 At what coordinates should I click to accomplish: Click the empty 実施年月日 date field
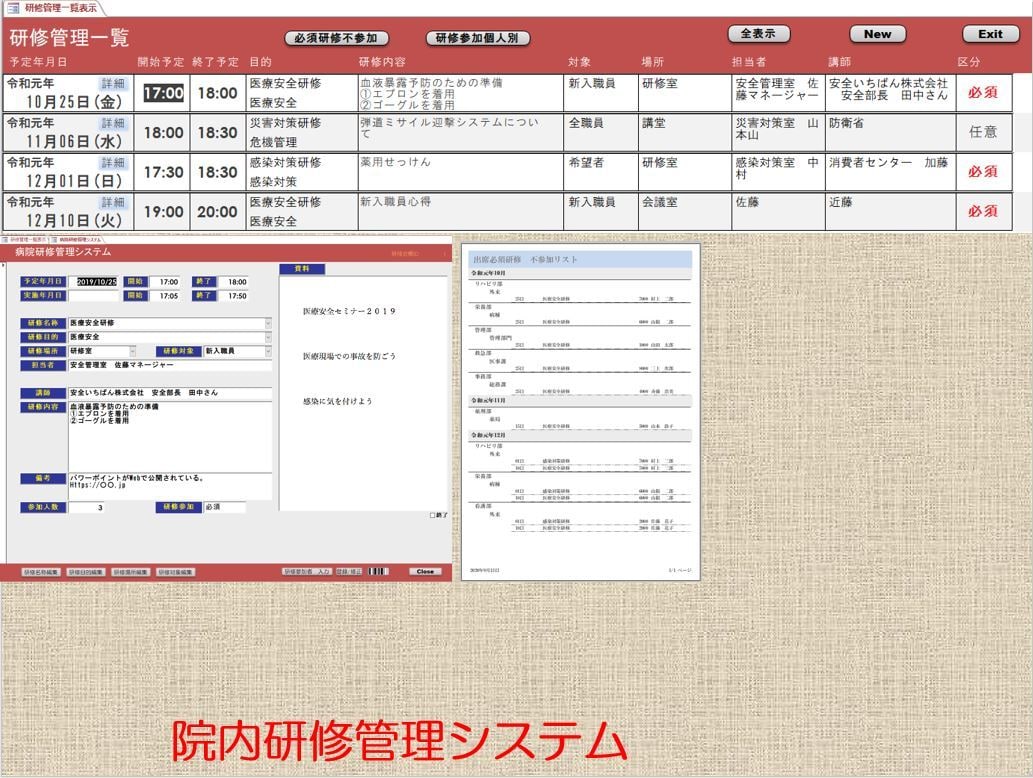click(94, 296)
